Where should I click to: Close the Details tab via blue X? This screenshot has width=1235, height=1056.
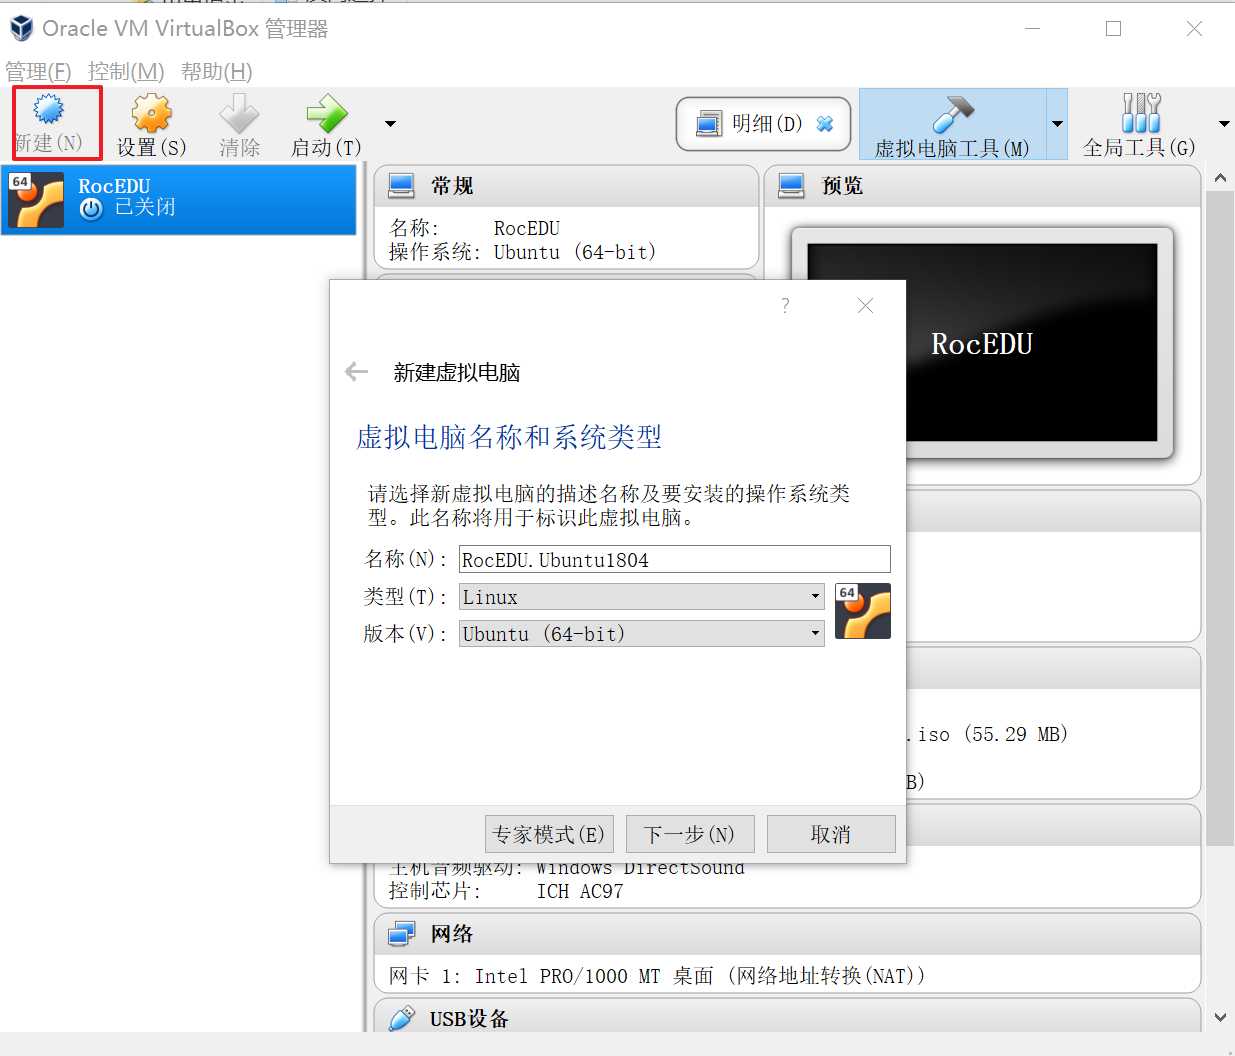point(825,124)
